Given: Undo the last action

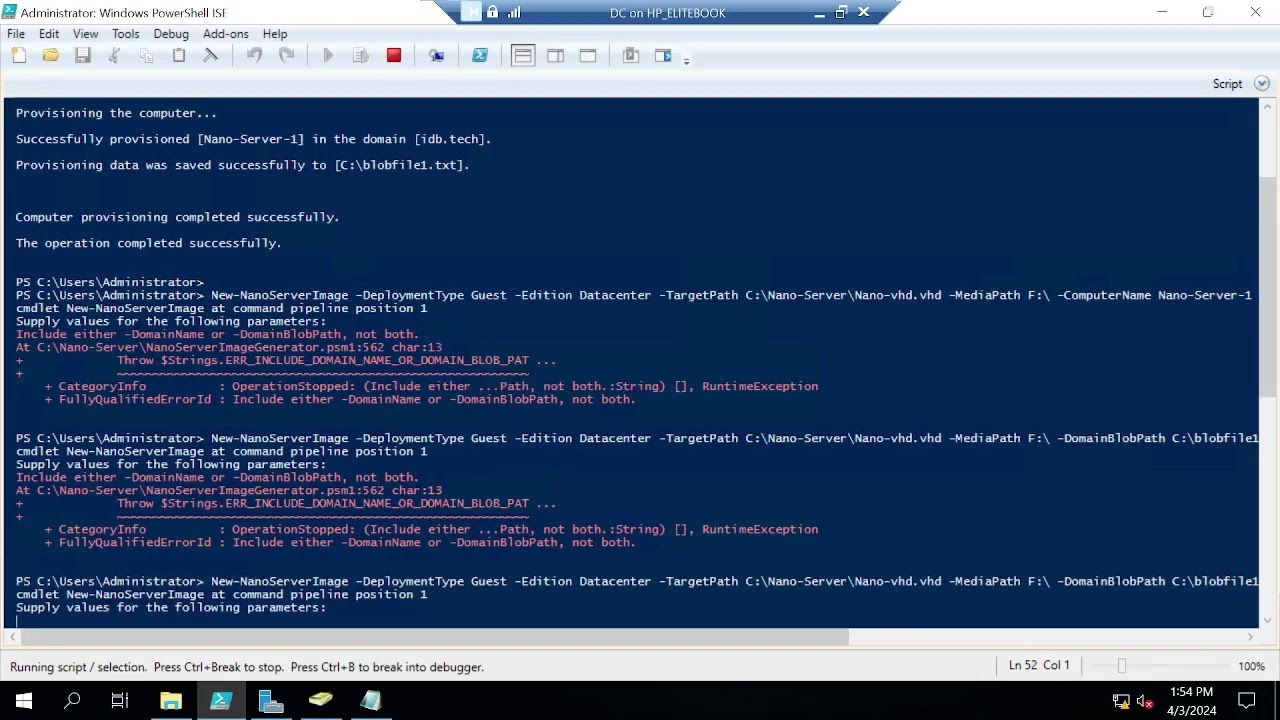Looking at the screenshot, I should click(x=254, y=56).
